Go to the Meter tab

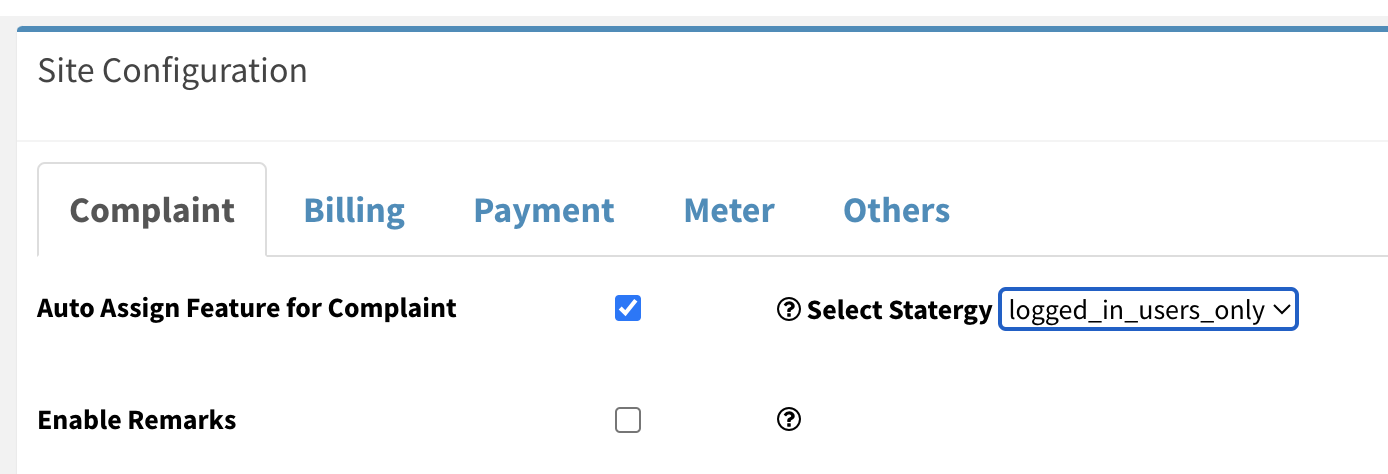point(729,211)
